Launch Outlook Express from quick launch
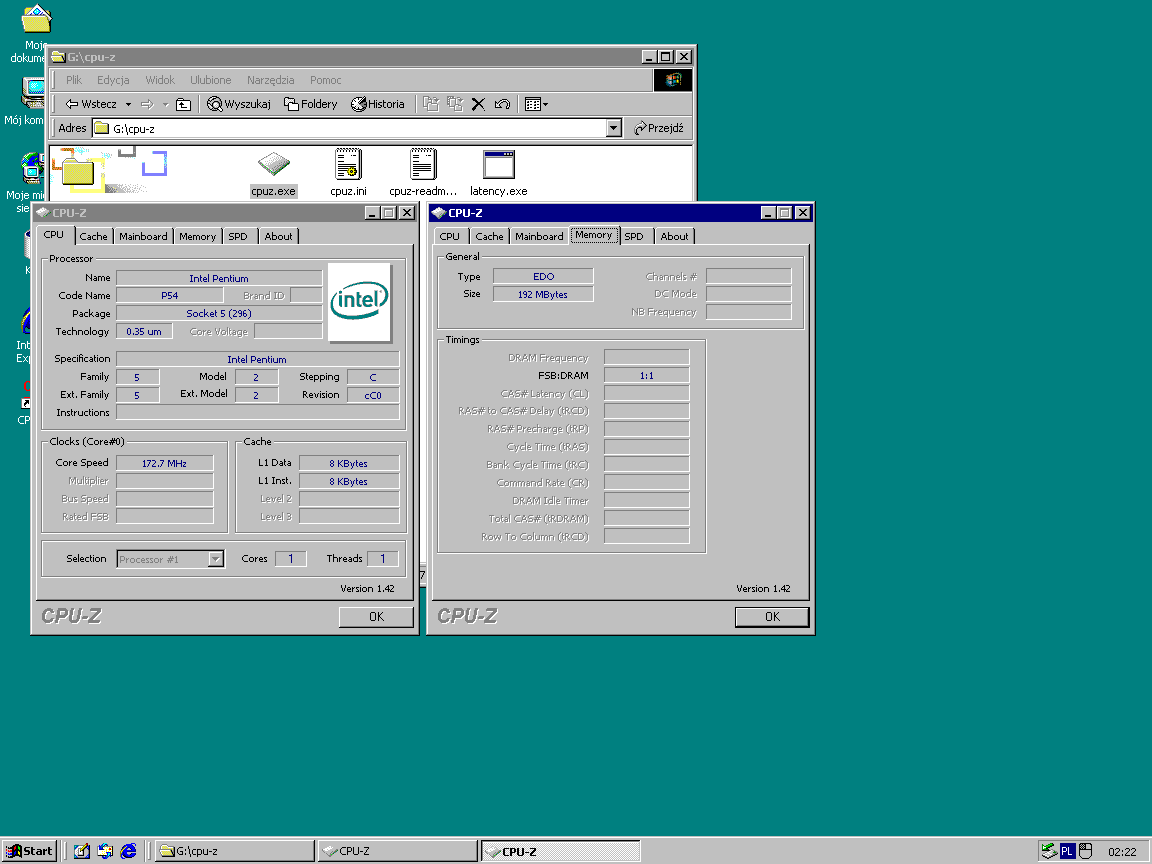The height and width of the screenshot is (864, 1152). point(105,851)
